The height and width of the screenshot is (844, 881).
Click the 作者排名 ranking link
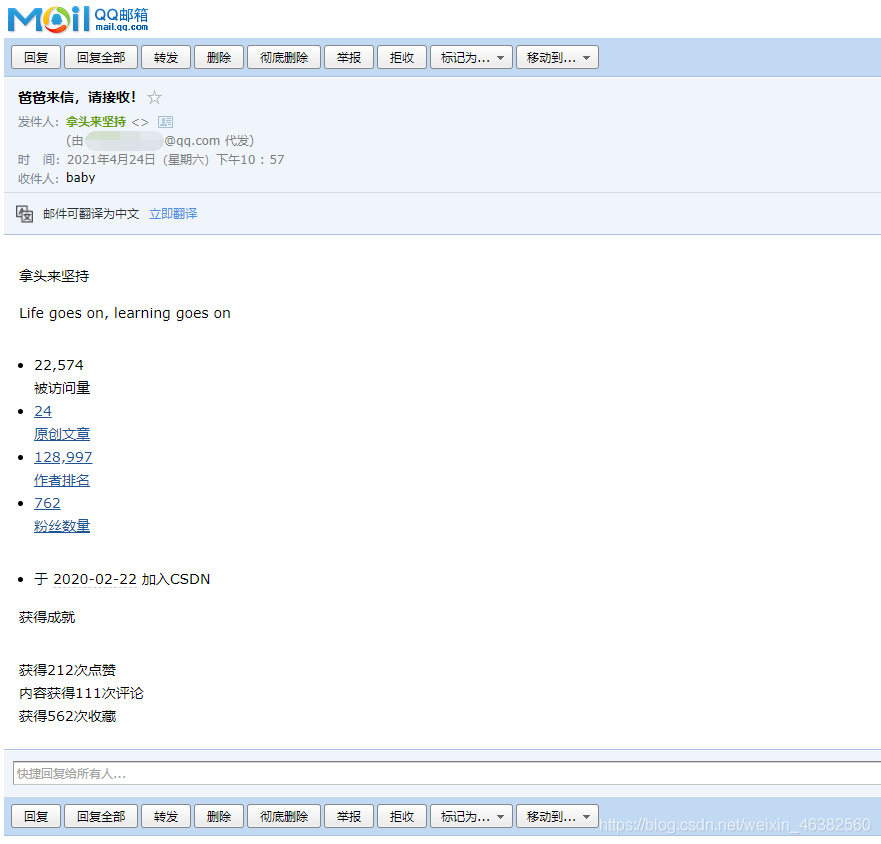pos(61,479)
